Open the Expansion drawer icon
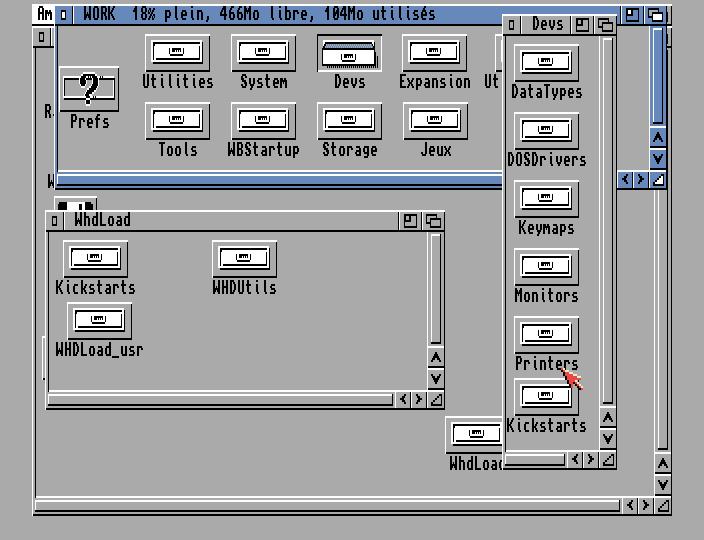The image size is (704, 540). [x=435, y=53]
